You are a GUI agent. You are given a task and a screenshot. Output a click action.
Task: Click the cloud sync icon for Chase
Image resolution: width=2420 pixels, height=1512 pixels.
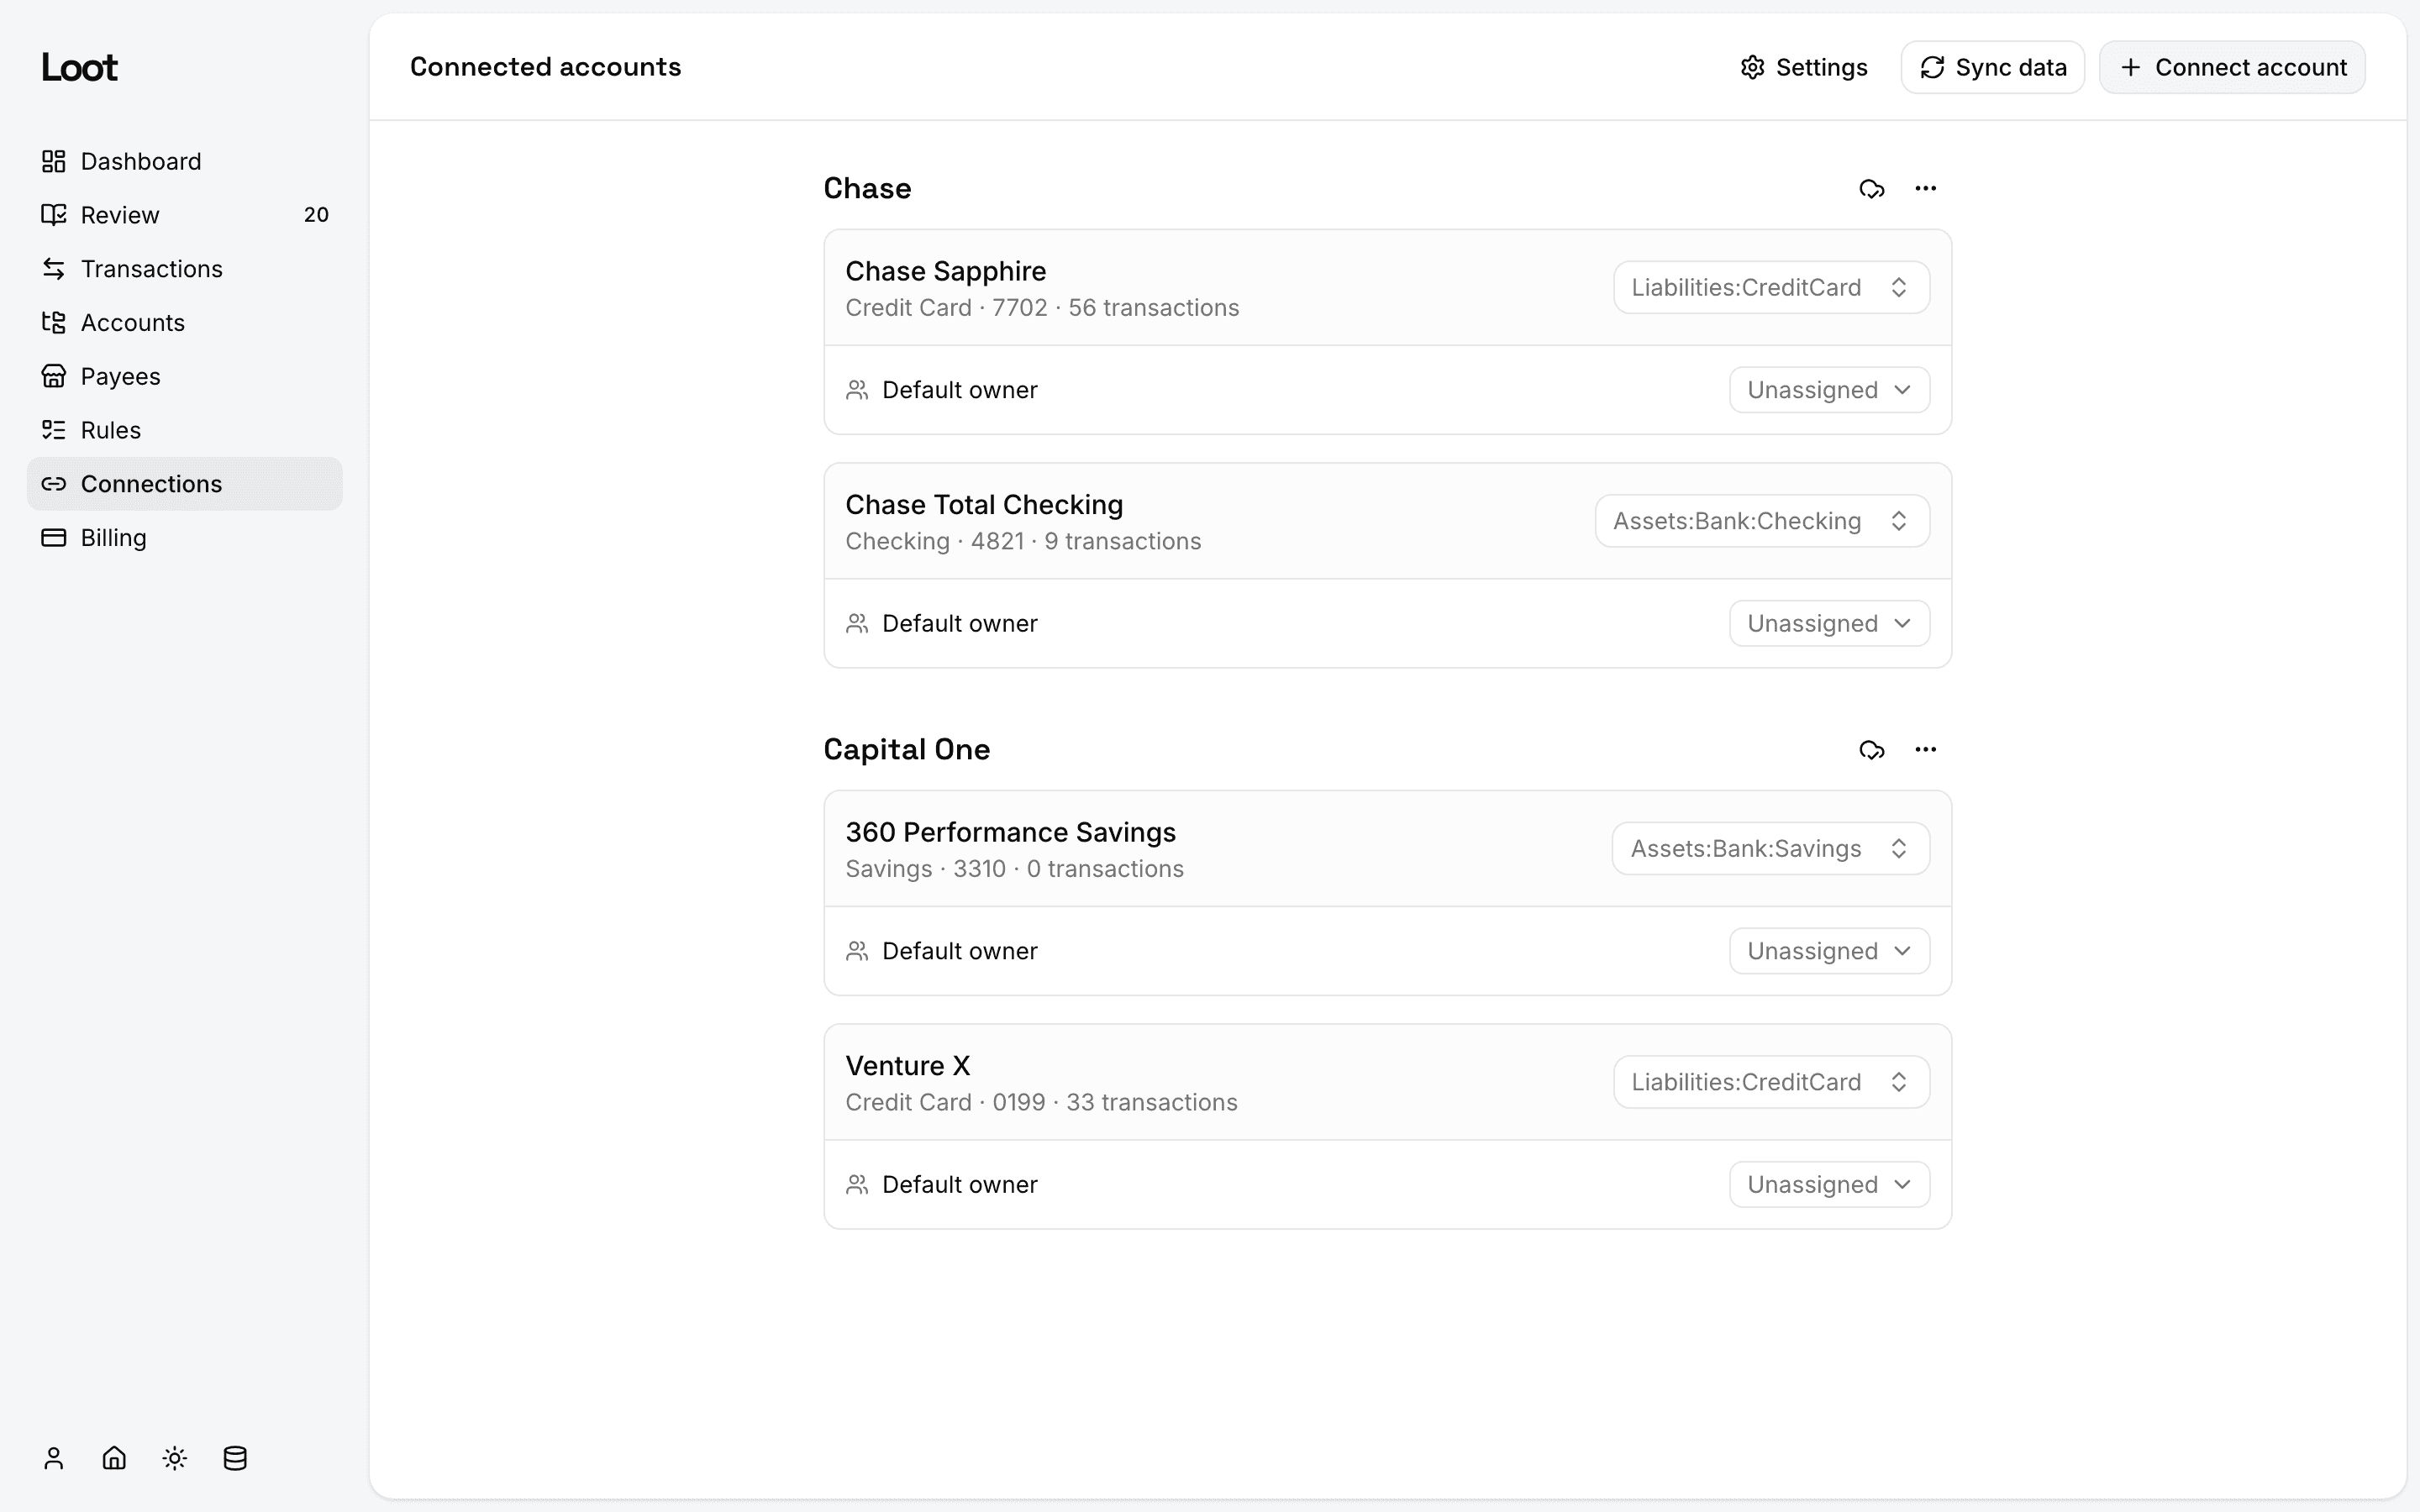(1872, 189)
